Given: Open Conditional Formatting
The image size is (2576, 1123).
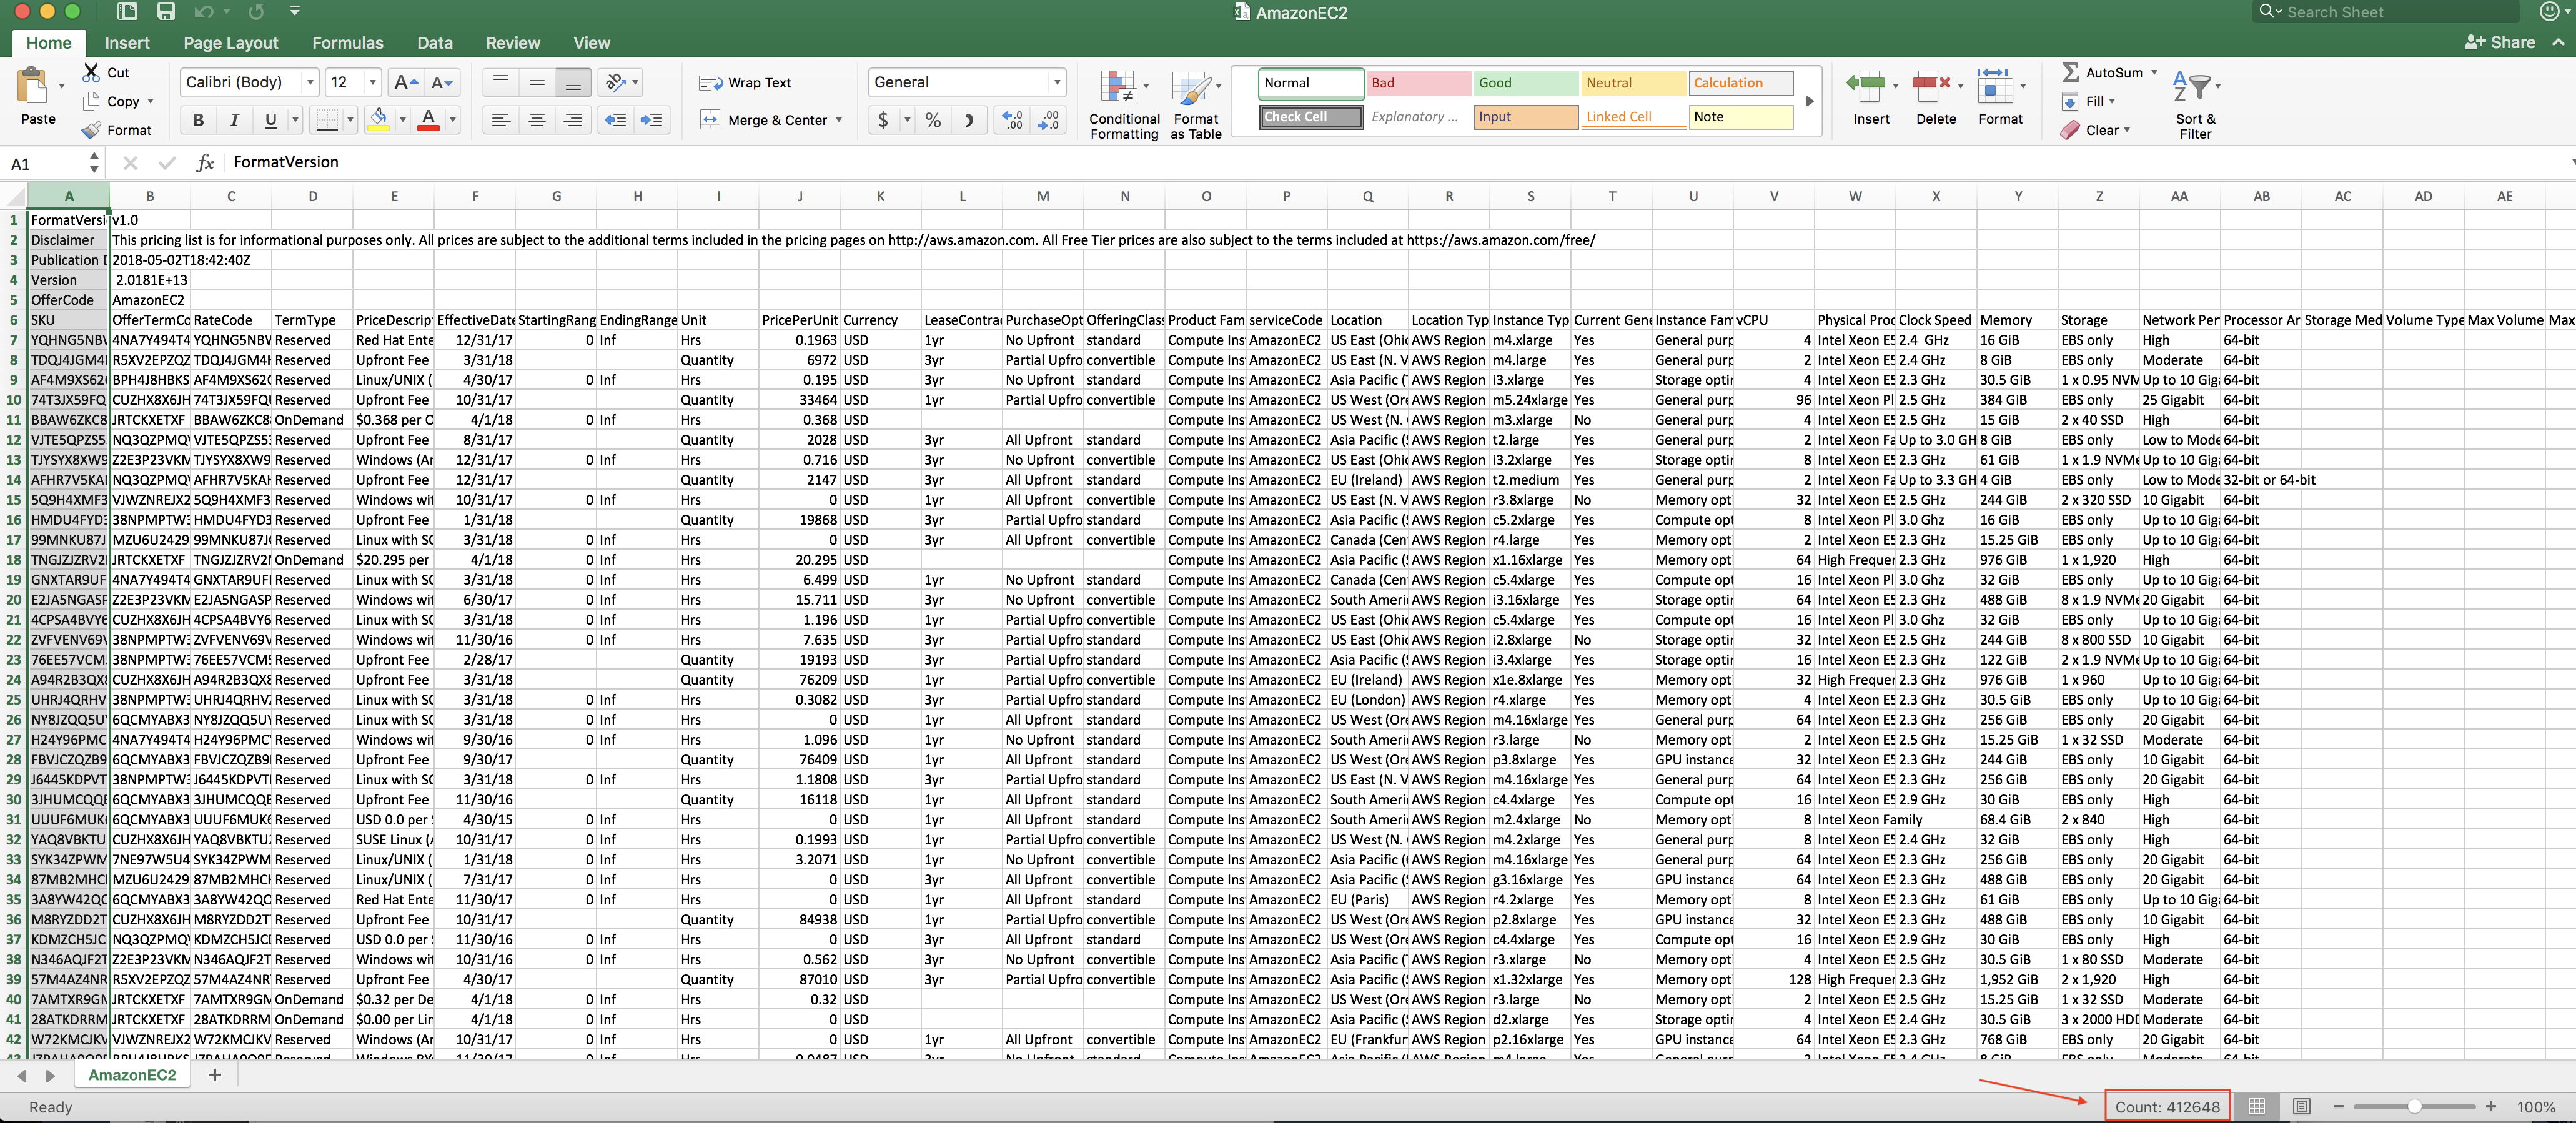Looking at the screenshot, I should (x=1124, y=104).
